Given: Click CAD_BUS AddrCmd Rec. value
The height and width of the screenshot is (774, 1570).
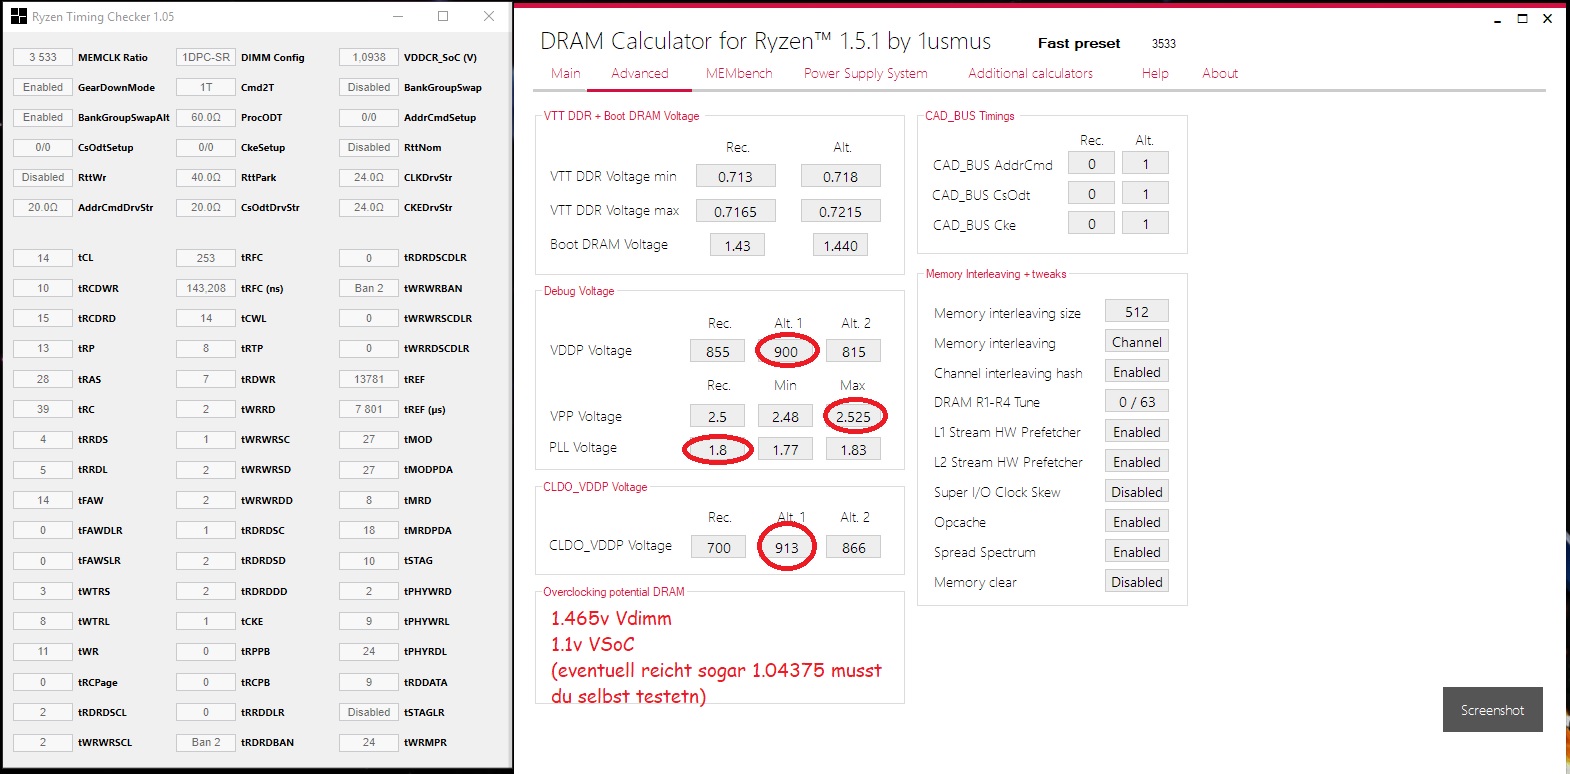Looking at the screenshot, I should tap(1091, 164).
